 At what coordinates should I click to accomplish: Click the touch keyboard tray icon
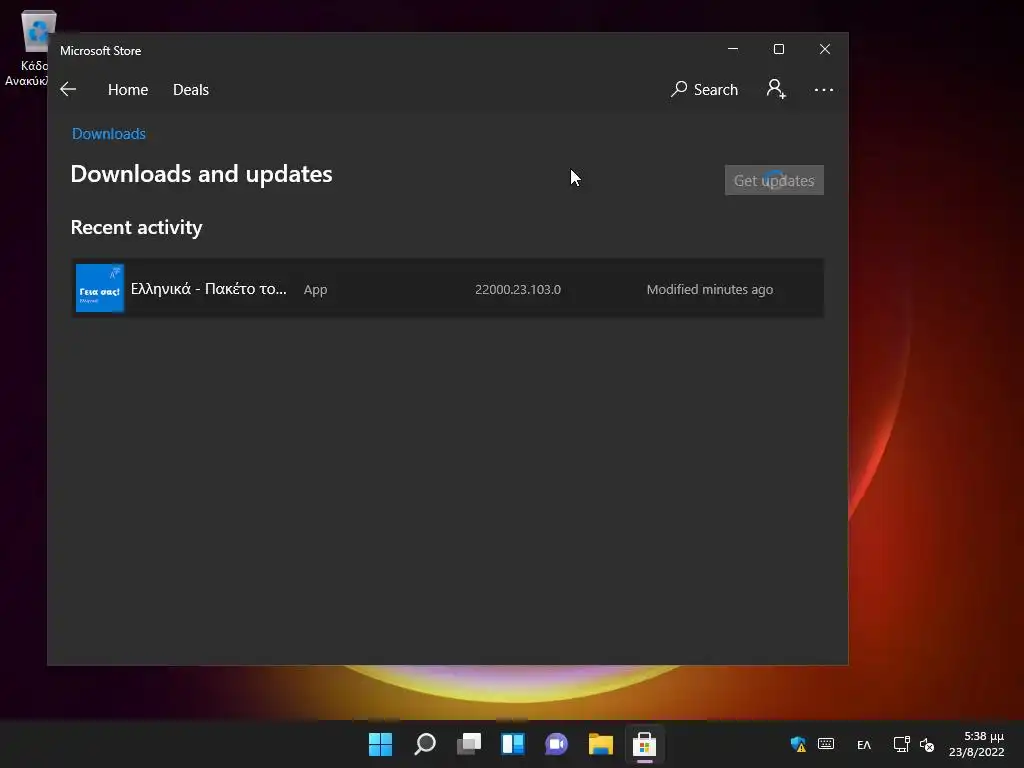point(825,744)
